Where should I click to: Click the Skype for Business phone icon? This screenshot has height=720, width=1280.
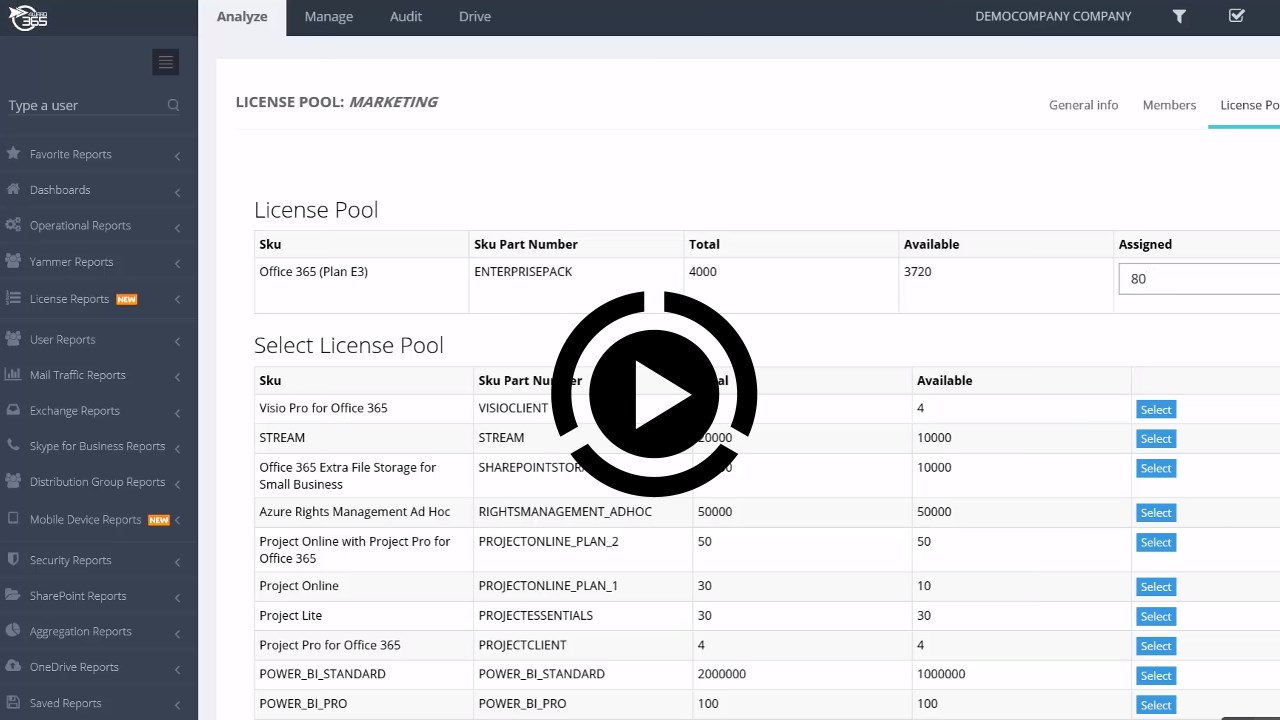pyautogui.click(x=13, y=446)
